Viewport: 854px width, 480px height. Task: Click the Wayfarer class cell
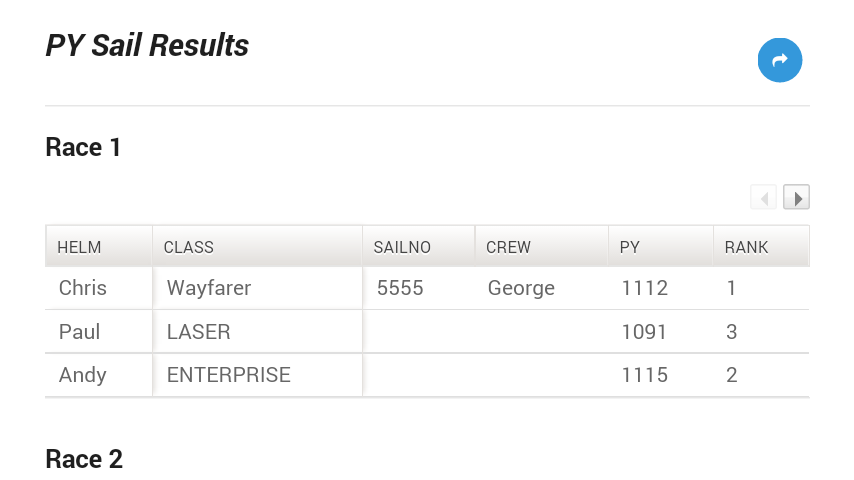click(209, 288)
